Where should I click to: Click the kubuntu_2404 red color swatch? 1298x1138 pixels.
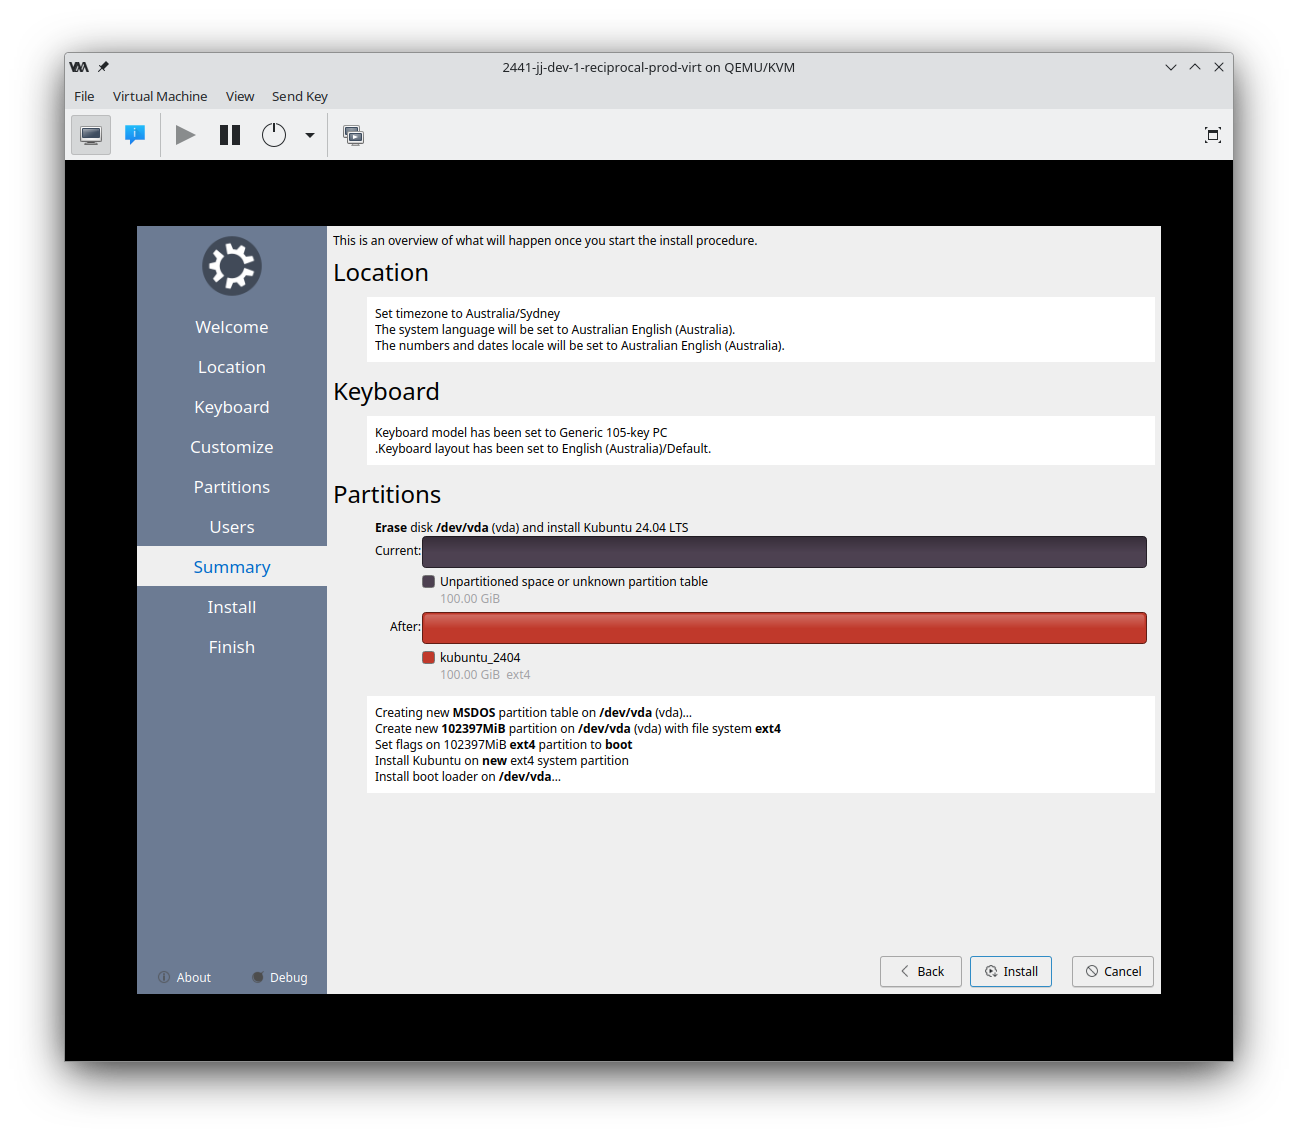428,657
